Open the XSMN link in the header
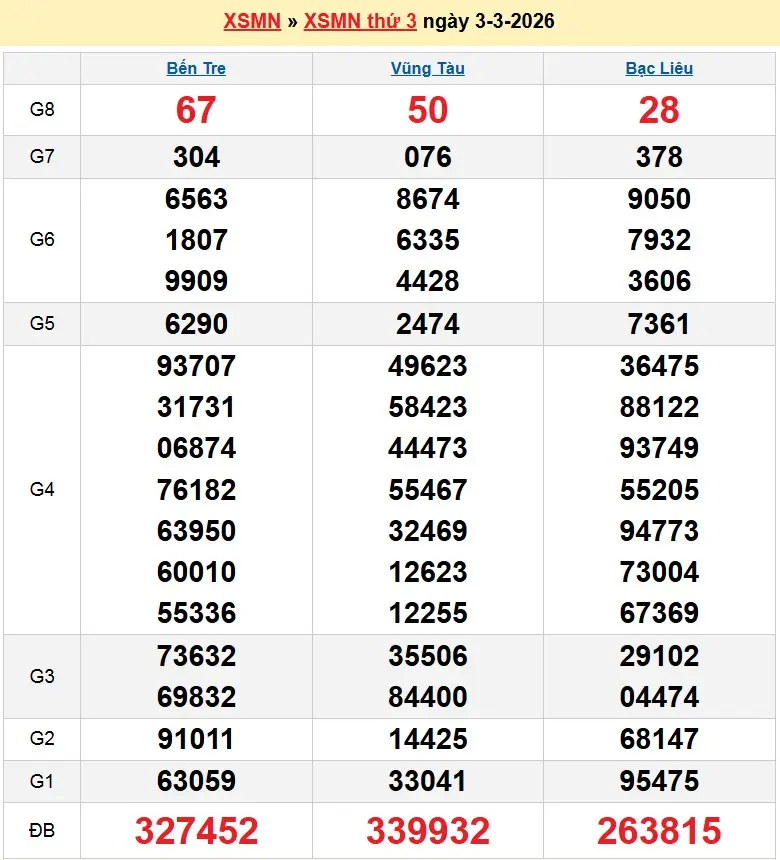 (x=251, y=21)
